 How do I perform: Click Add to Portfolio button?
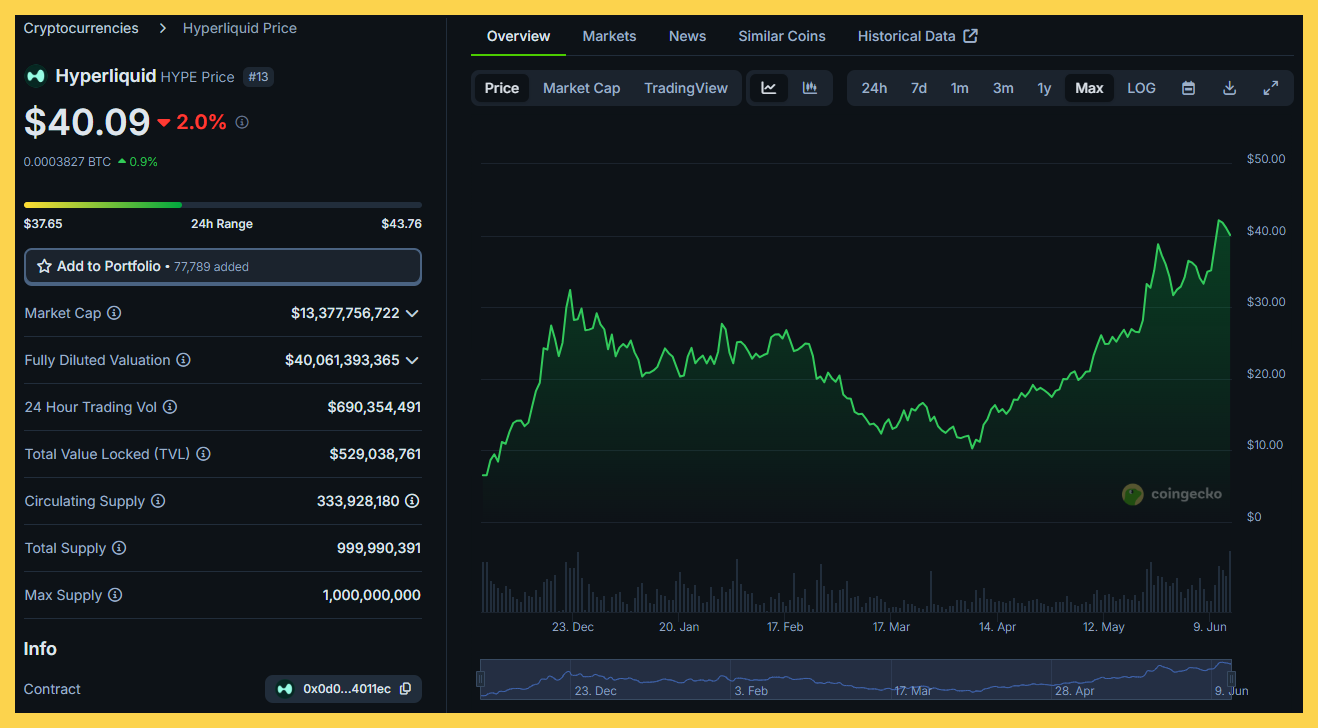click(222, 267)
